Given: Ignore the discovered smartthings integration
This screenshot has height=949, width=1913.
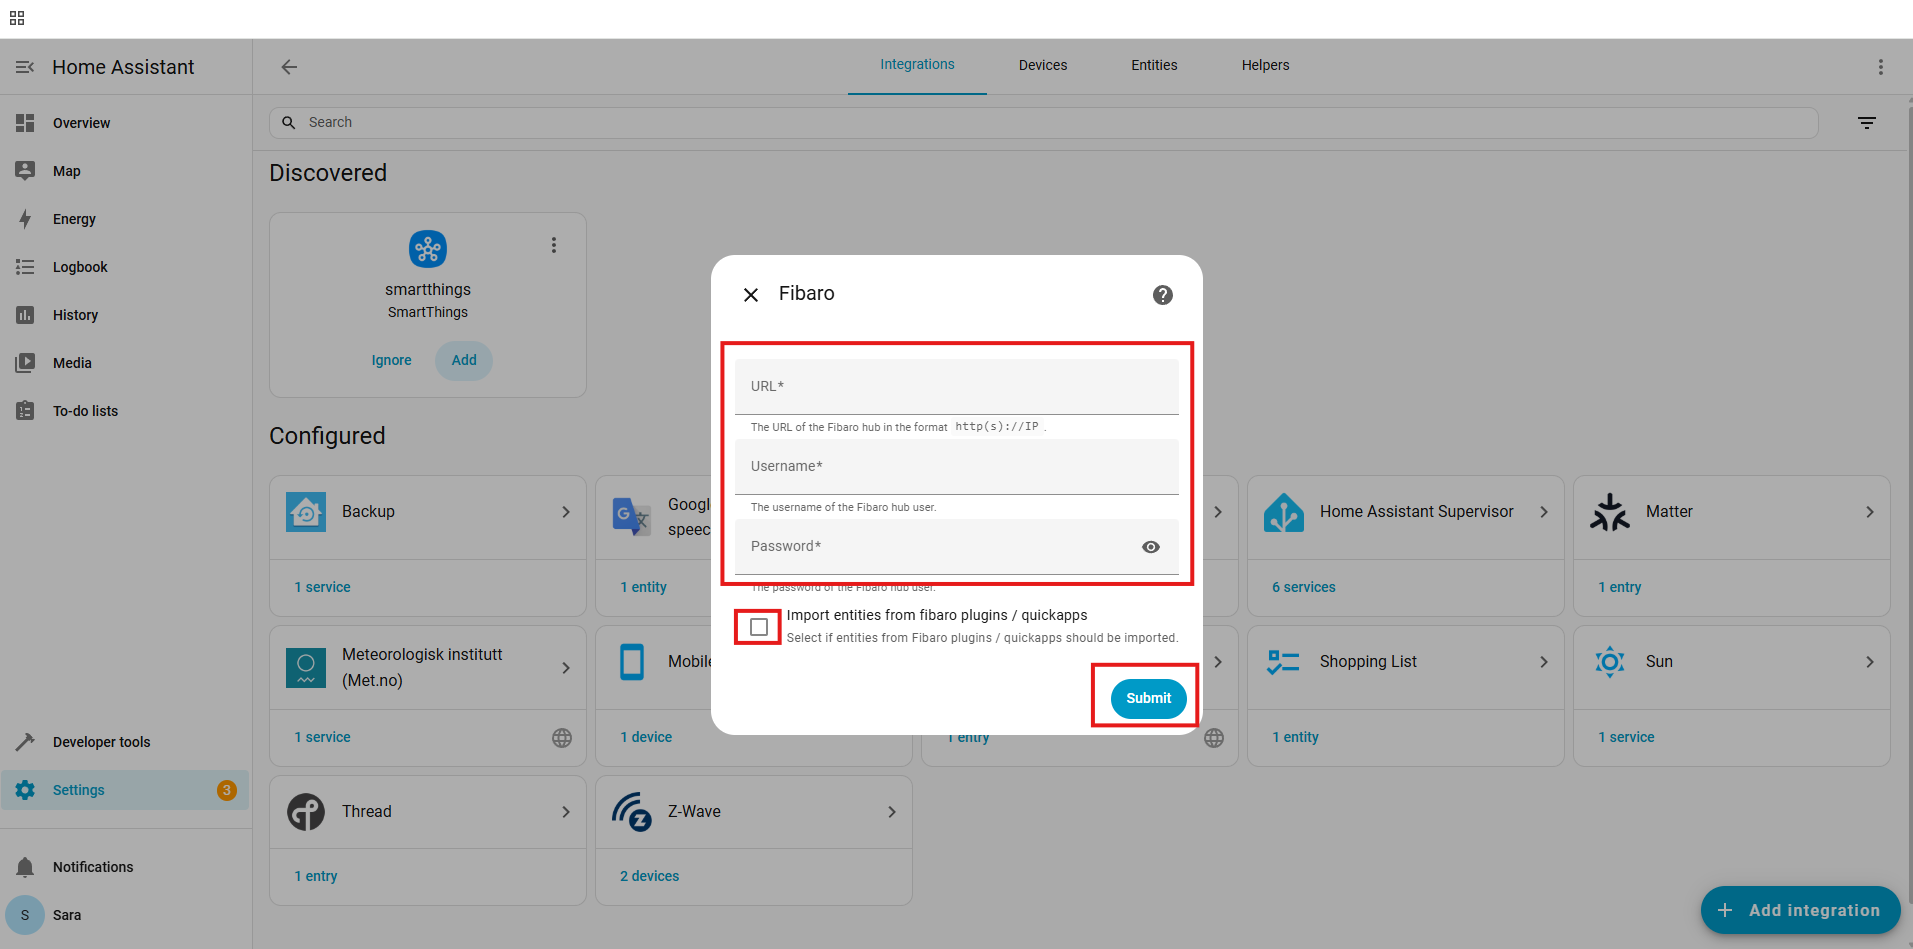Looking at the screenshot, I should 391,360.
